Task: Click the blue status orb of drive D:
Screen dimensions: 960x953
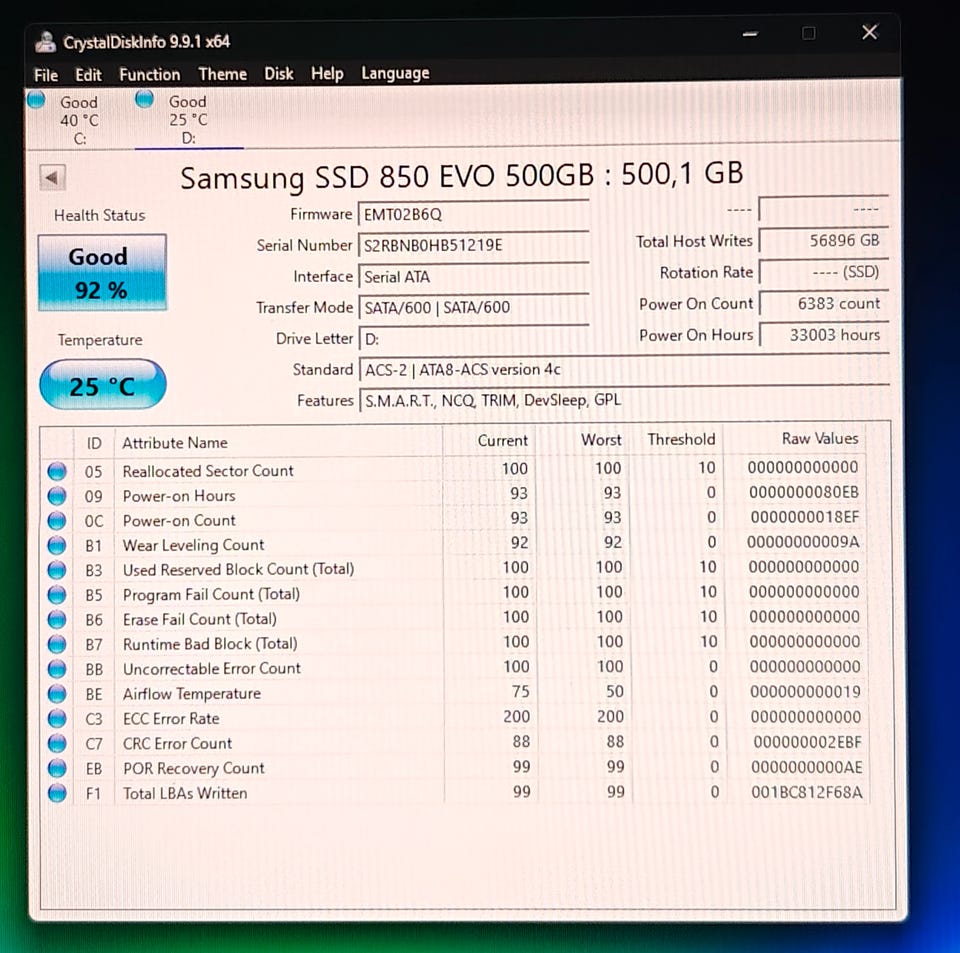Action: tap(144, 99)
